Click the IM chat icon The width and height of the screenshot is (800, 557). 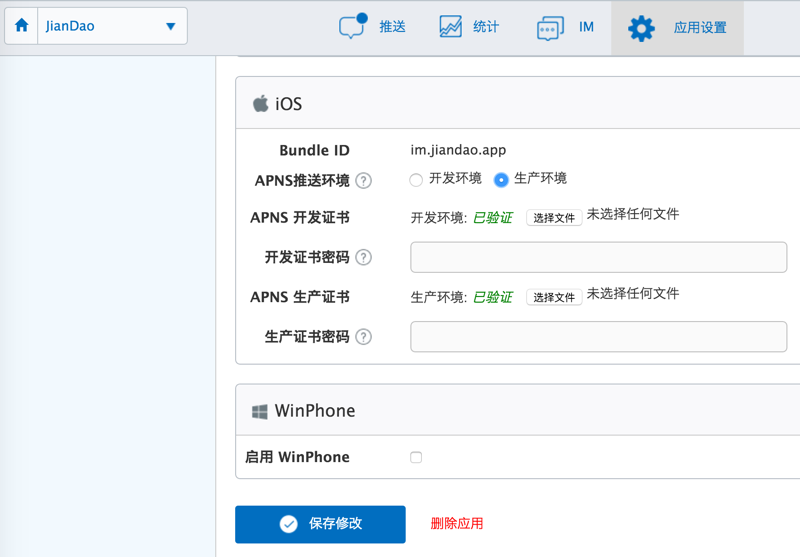(x=550, y=28)
